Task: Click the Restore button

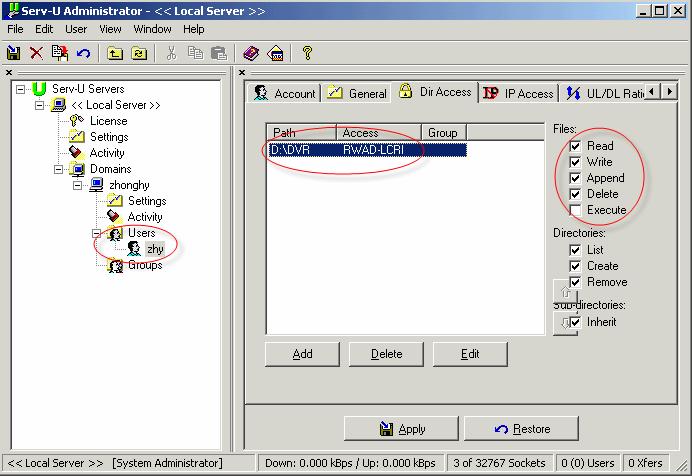Action: 521,428
